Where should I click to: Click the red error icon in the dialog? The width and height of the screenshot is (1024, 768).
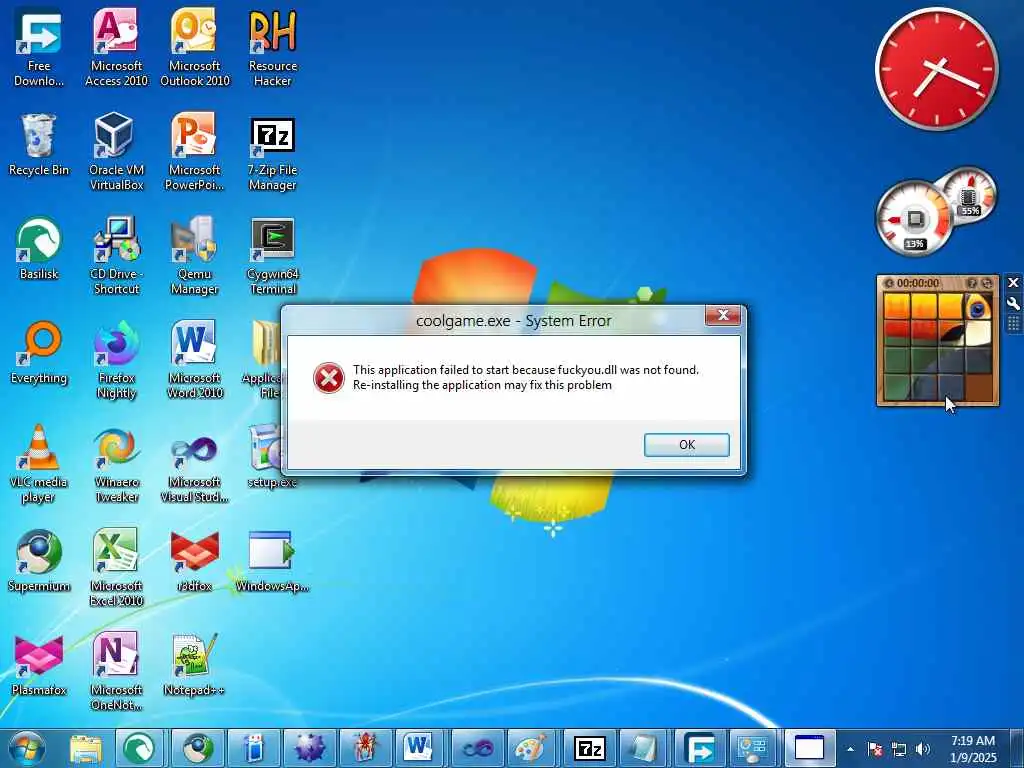coord(328,378)
